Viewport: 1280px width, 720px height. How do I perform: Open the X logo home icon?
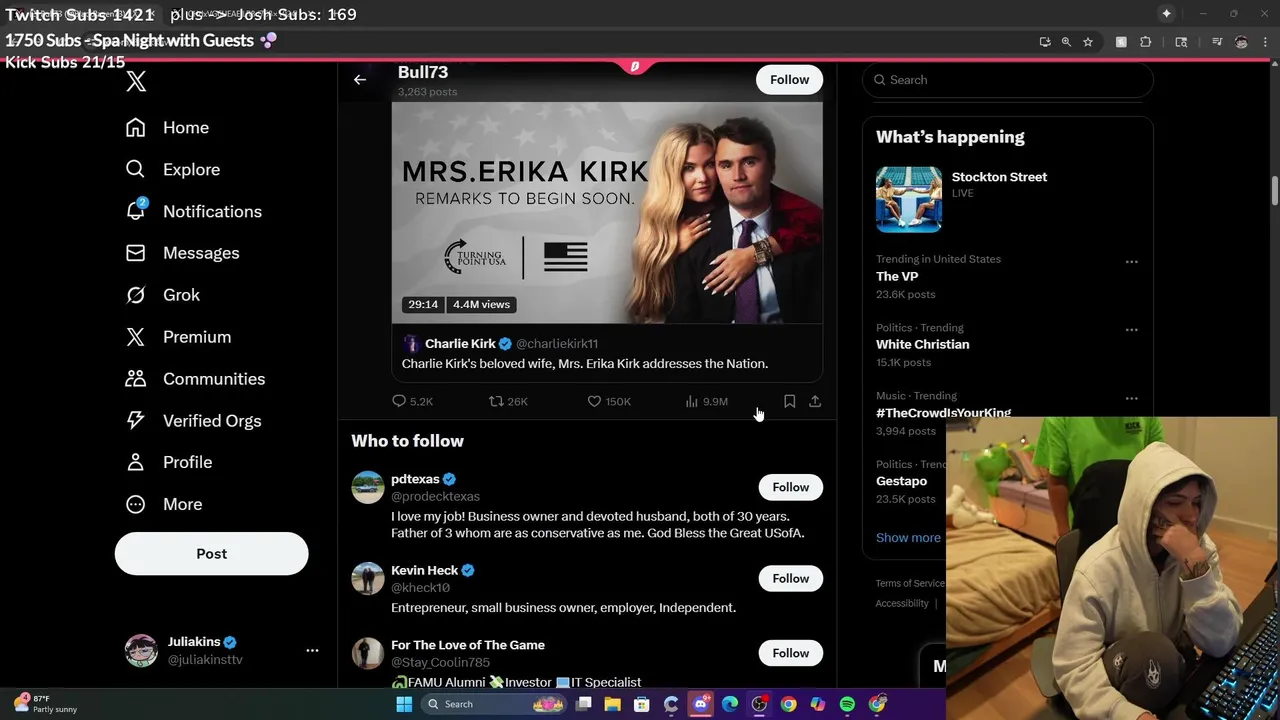136,82
